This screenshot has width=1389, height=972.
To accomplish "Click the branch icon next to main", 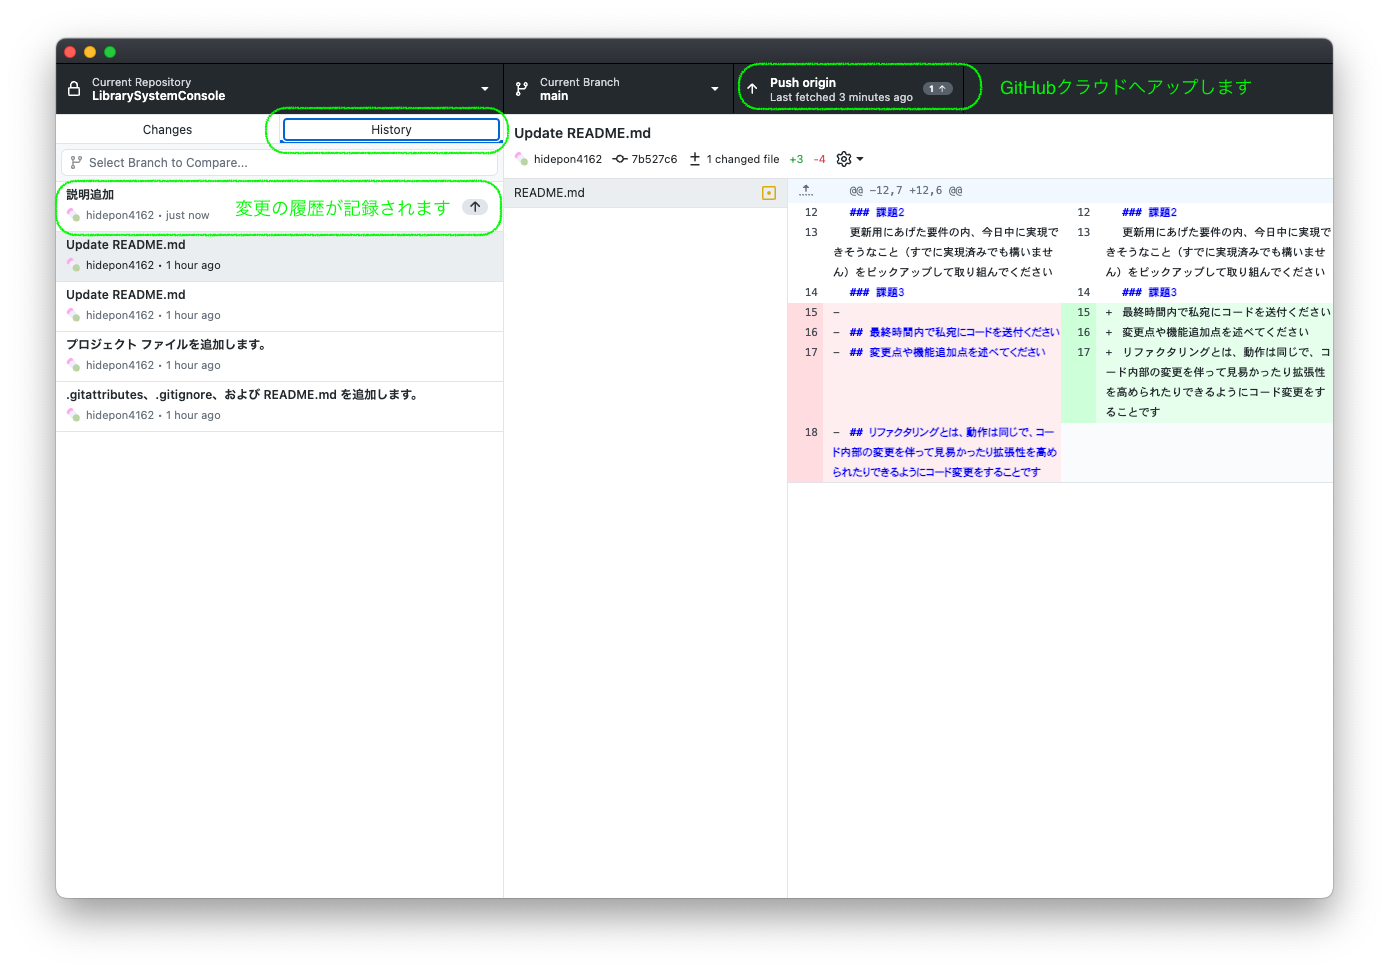I will [520, 88].
